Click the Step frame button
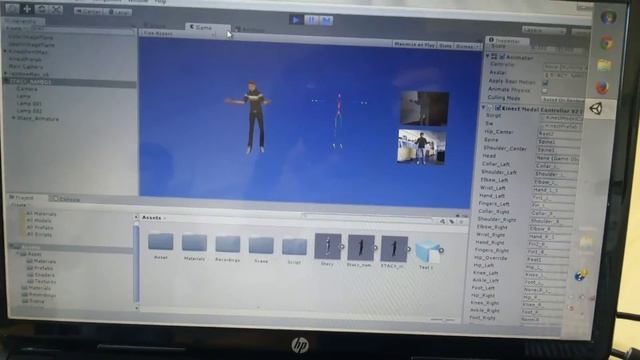640x360 pixels. coord(326,20)
